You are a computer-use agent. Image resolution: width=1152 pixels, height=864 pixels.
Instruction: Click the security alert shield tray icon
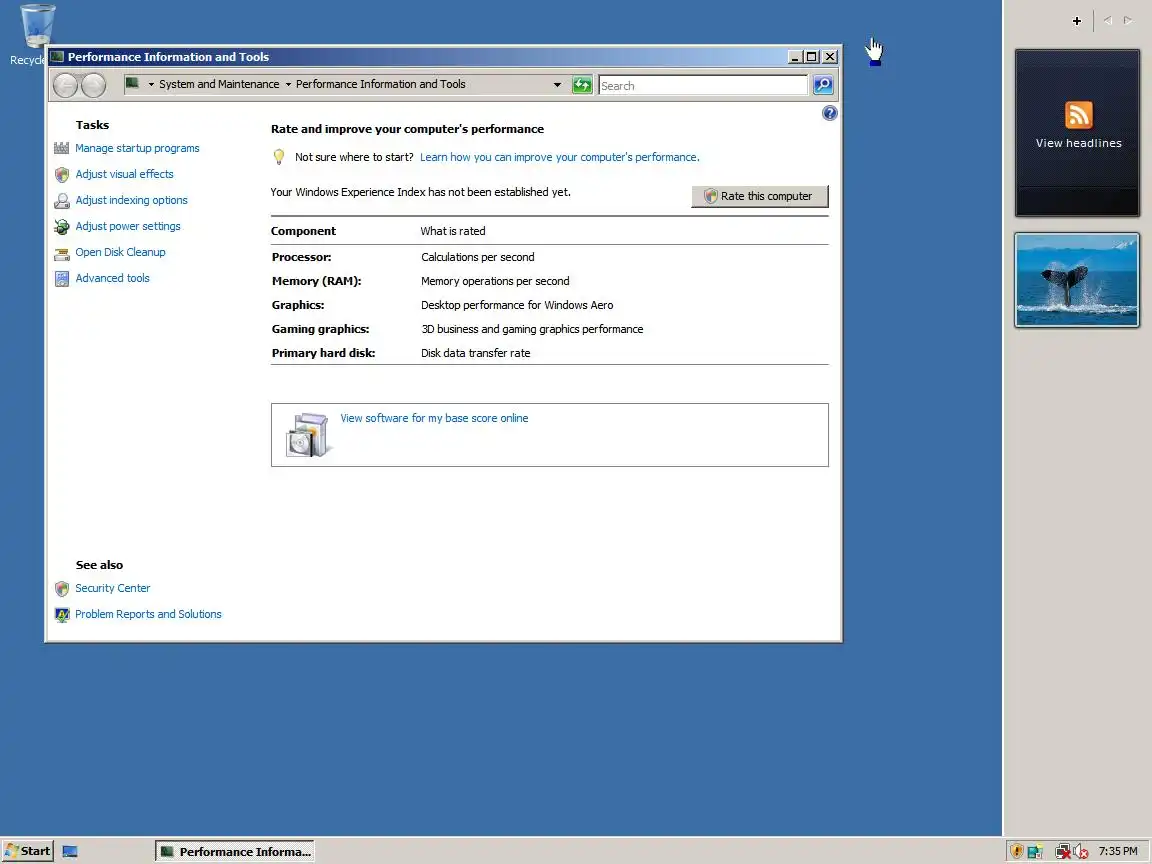click(x=1017, y=852)
